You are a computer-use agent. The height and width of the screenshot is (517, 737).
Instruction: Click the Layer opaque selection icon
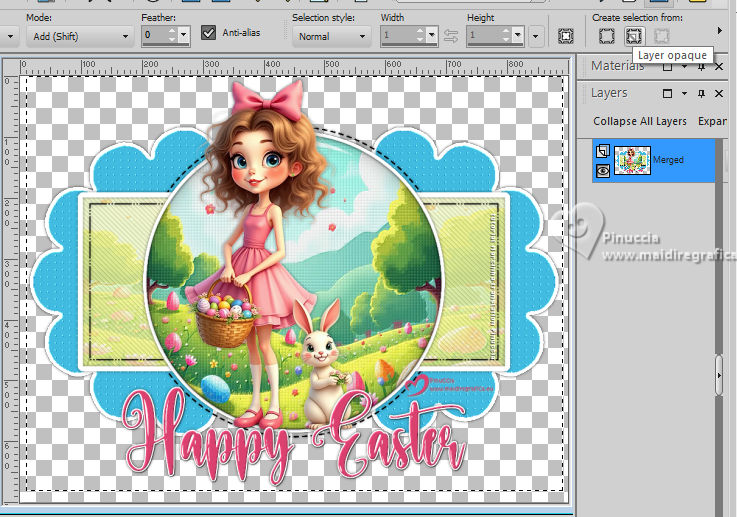pos(633,36)
